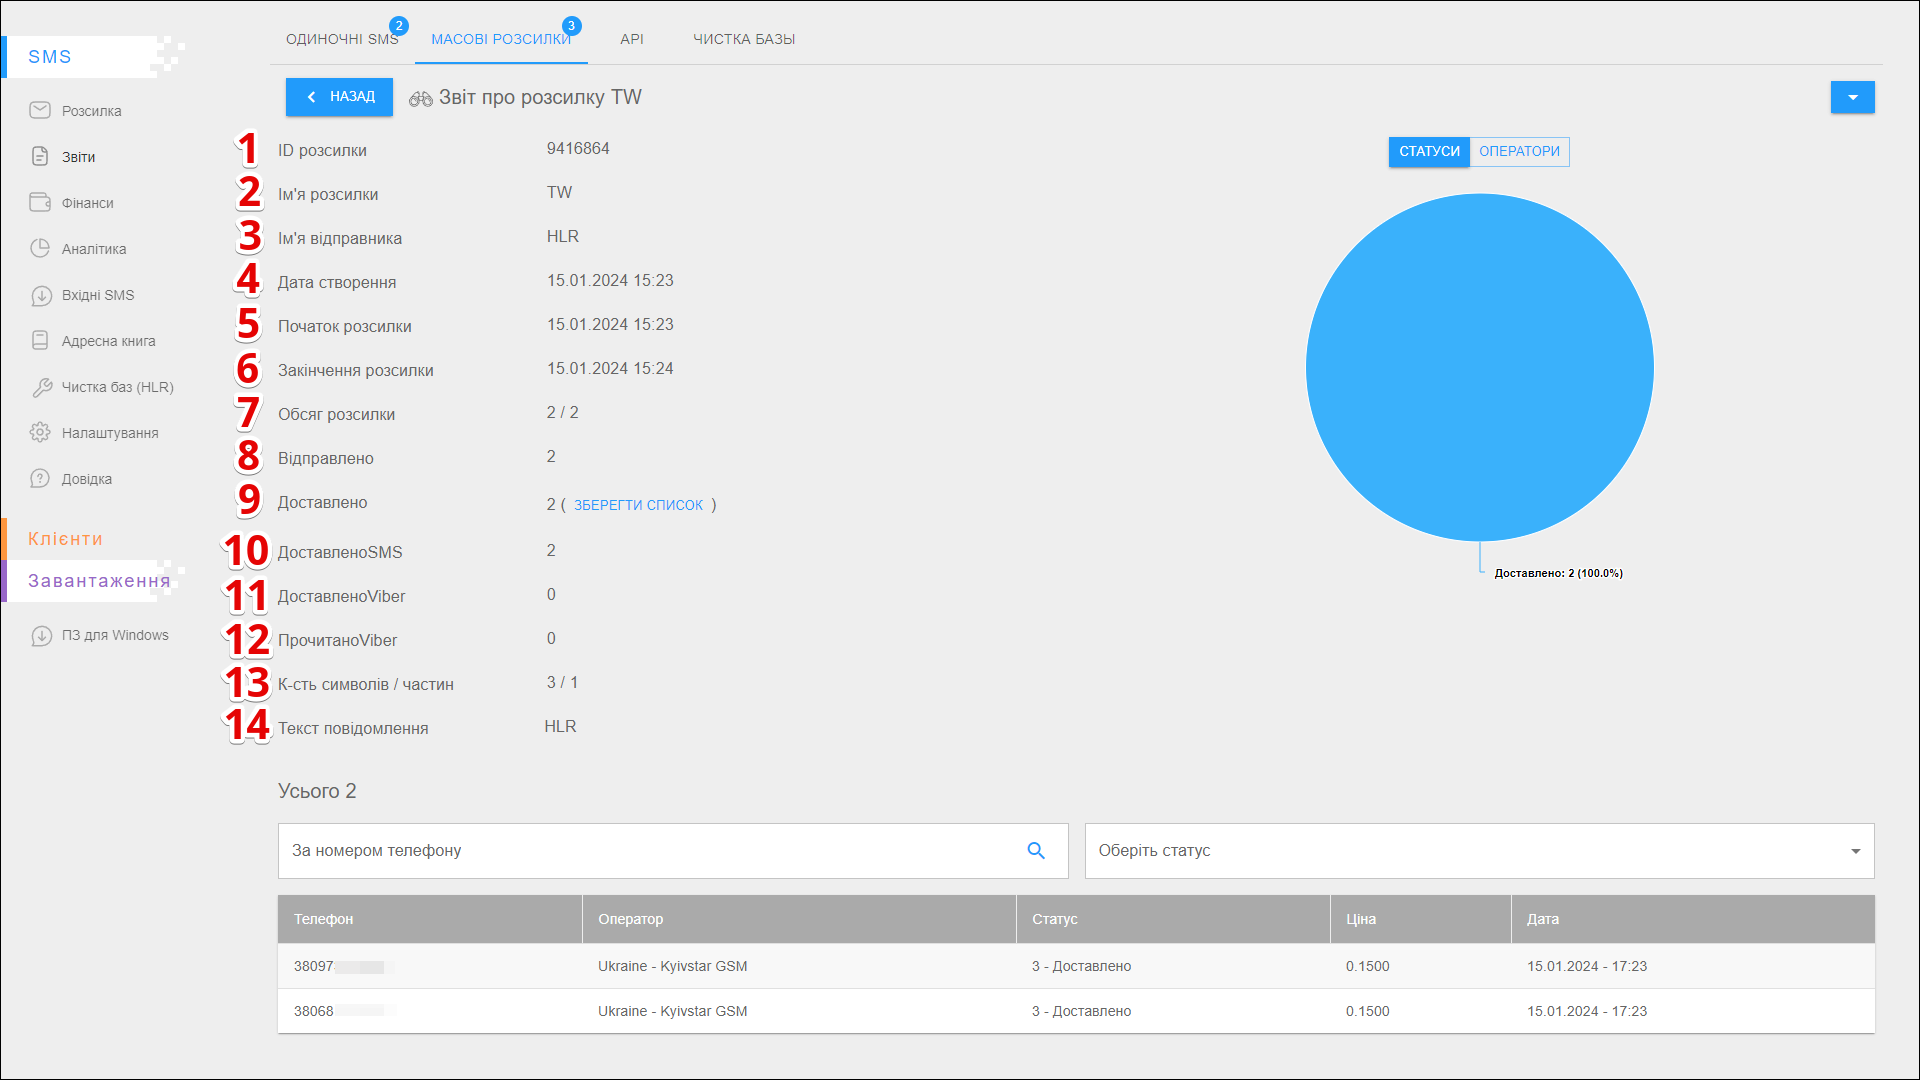Switch to ОДИНОЧНІ SMS tab
The height and width of the screenshot is (1080, 1920).
342,39
